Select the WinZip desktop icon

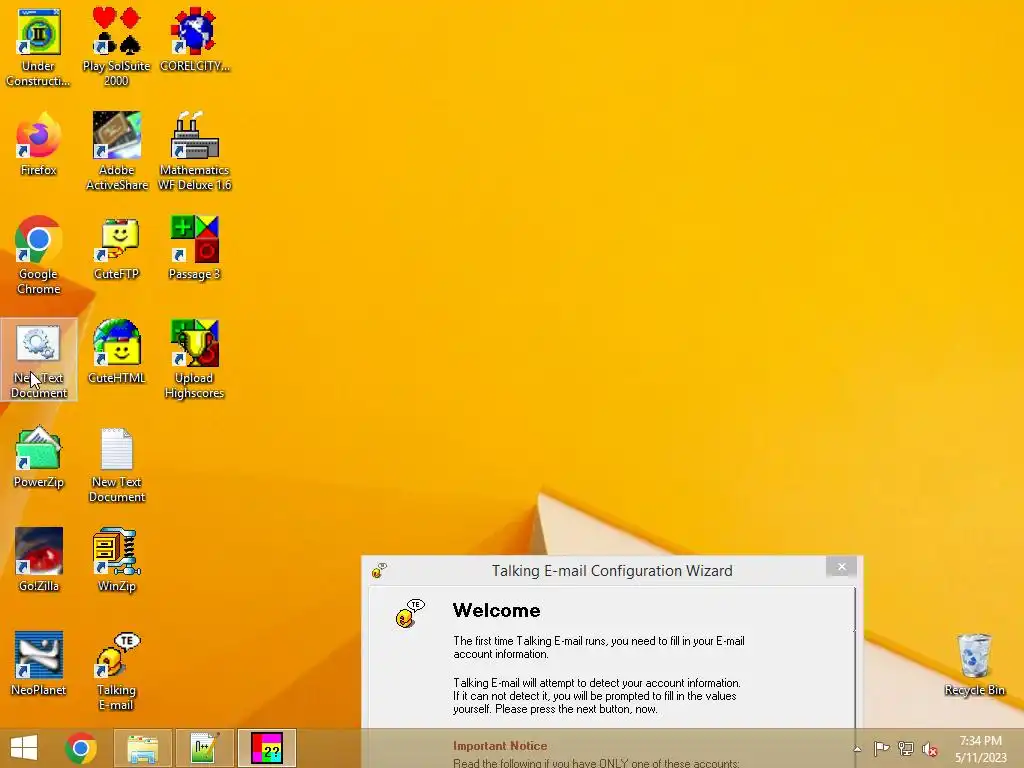click(116, 560)
